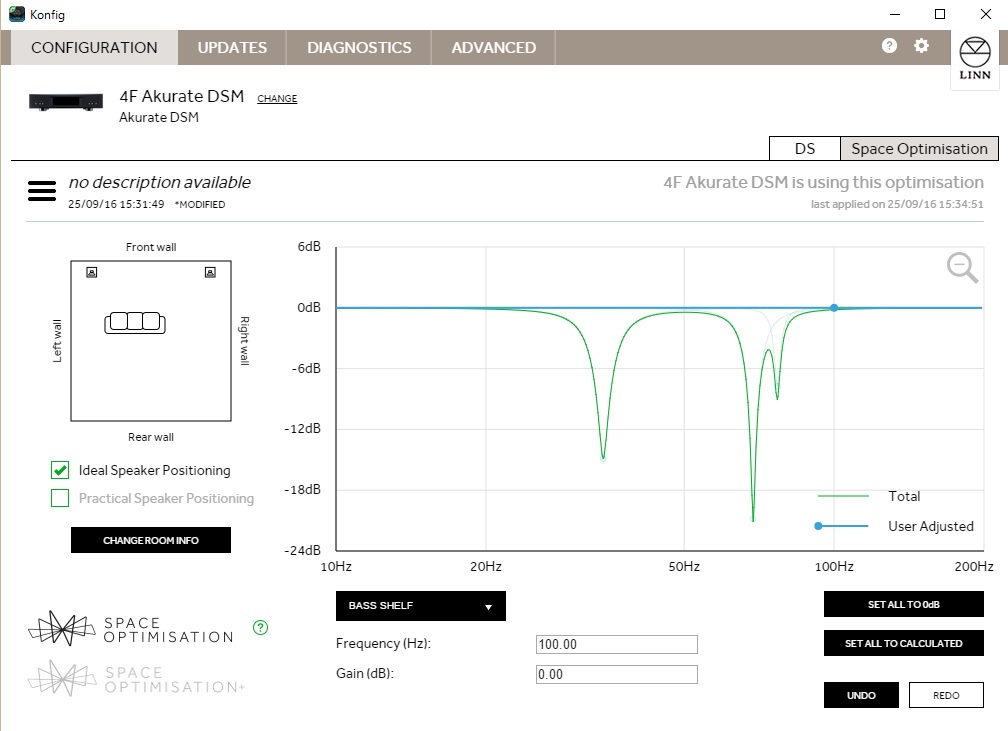The image size is (1008, 731).
Task: Open the Advanced tab
Action: pyautogui.click(x=494, y=48)
